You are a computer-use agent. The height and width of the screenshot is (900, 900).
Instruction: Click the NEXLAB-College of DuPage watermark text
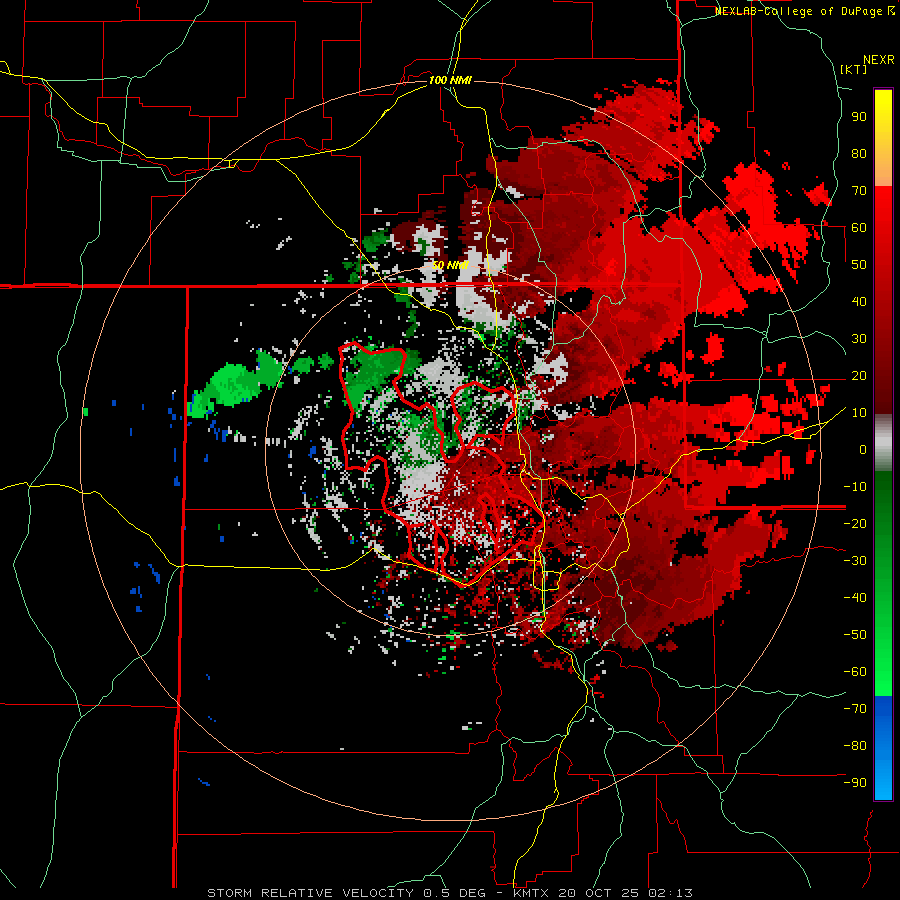click(804, 11)
